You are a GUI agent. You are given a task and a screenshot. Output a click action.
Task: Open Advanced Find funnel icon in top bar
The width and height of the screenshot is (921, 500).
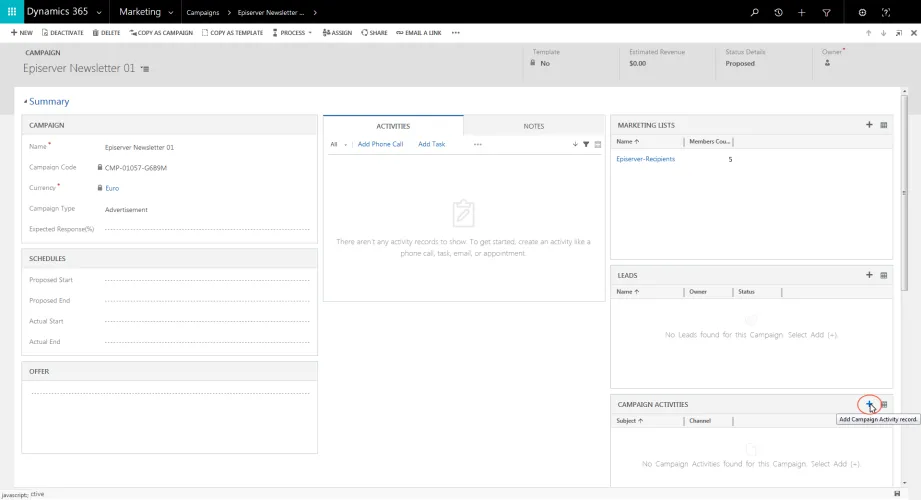826,12
